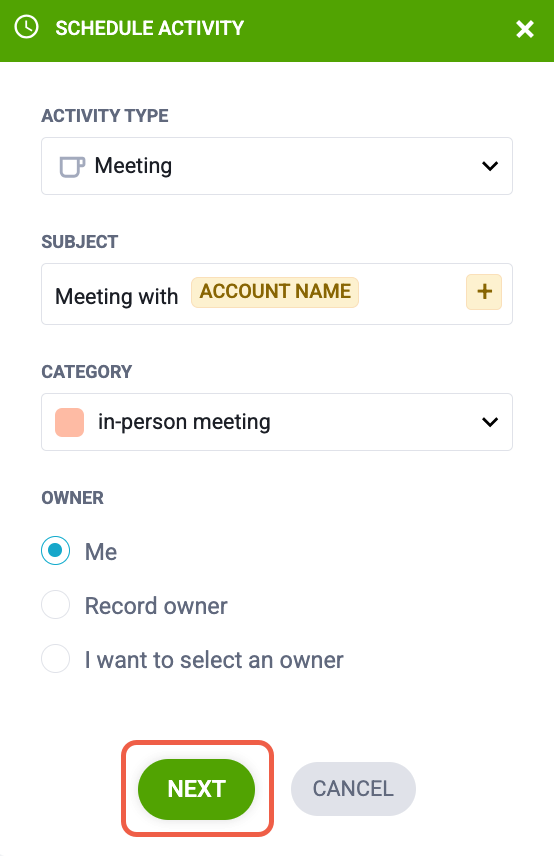Image resolution: width=554 pixels, height=856 pixels.
Task: Click the peach category color swatch
Action: click(69, 422)
